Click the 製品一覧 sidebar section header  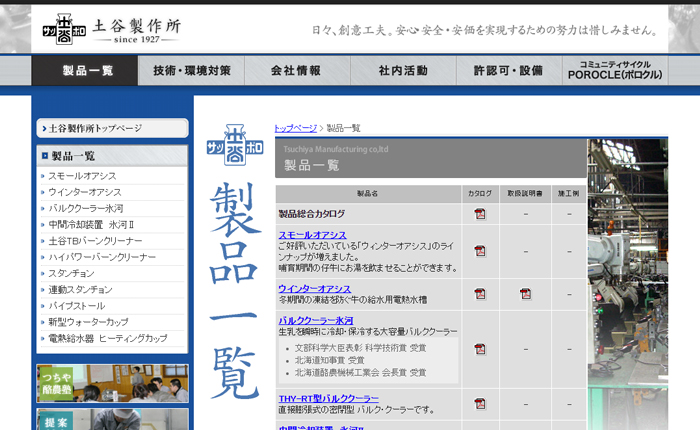click(112, 156)
